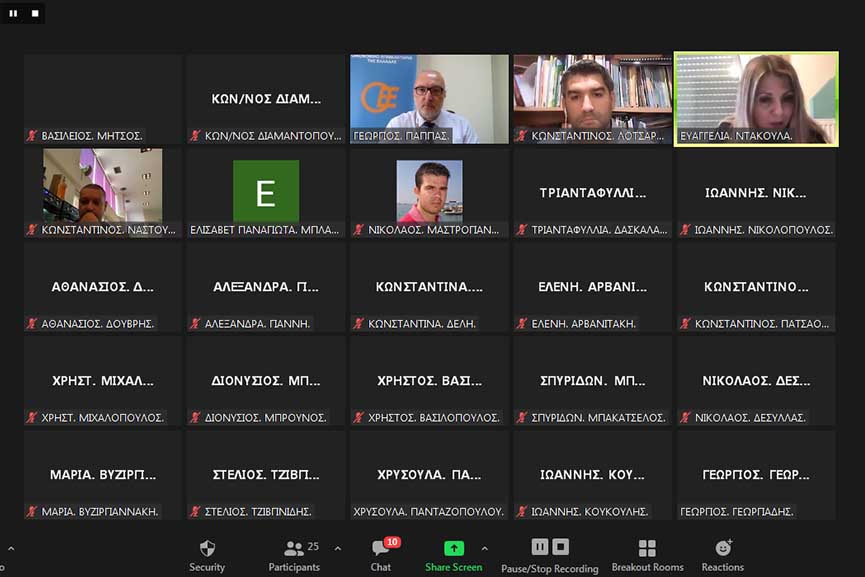
Task: Click muted mic icon of ΚΩΝ/ΝΟΣ ΔΙΑΜΑΝΤΟΠΟΥ
Action: pyautogui.click(x=195, y=135)
